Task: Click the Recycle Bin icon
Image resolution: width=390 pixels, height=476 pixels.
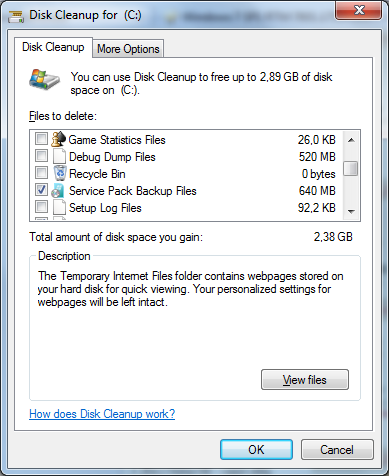Action: [60, 173]
